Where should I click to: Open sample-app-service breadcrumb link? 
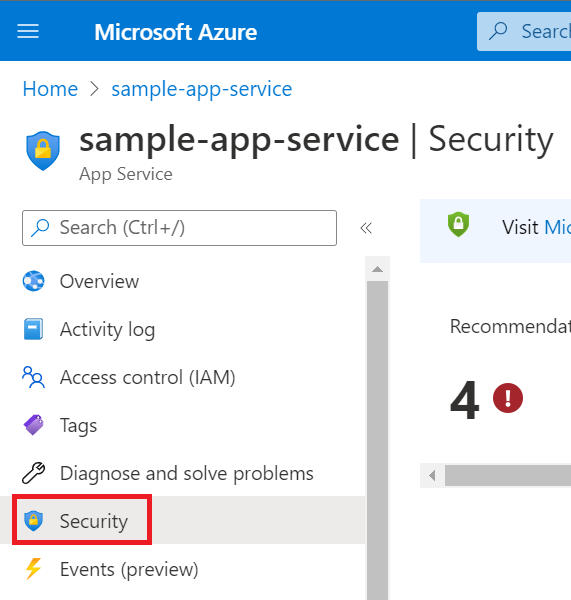pos(202,89)
